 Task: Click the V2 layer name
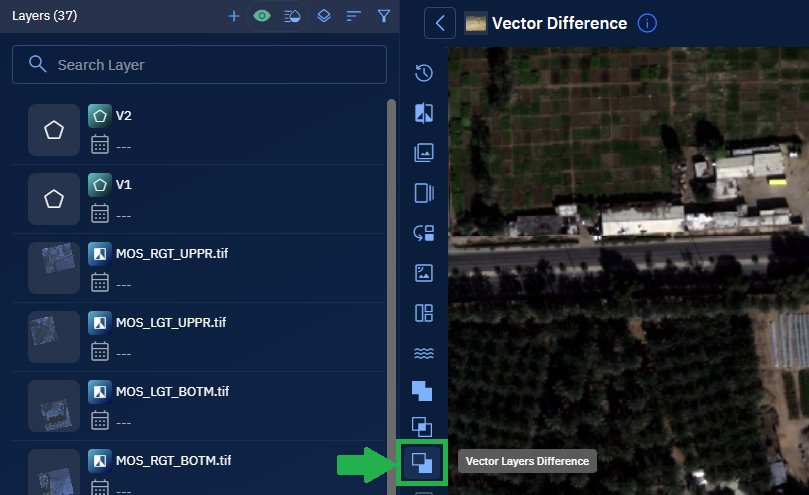pos(124,116)
